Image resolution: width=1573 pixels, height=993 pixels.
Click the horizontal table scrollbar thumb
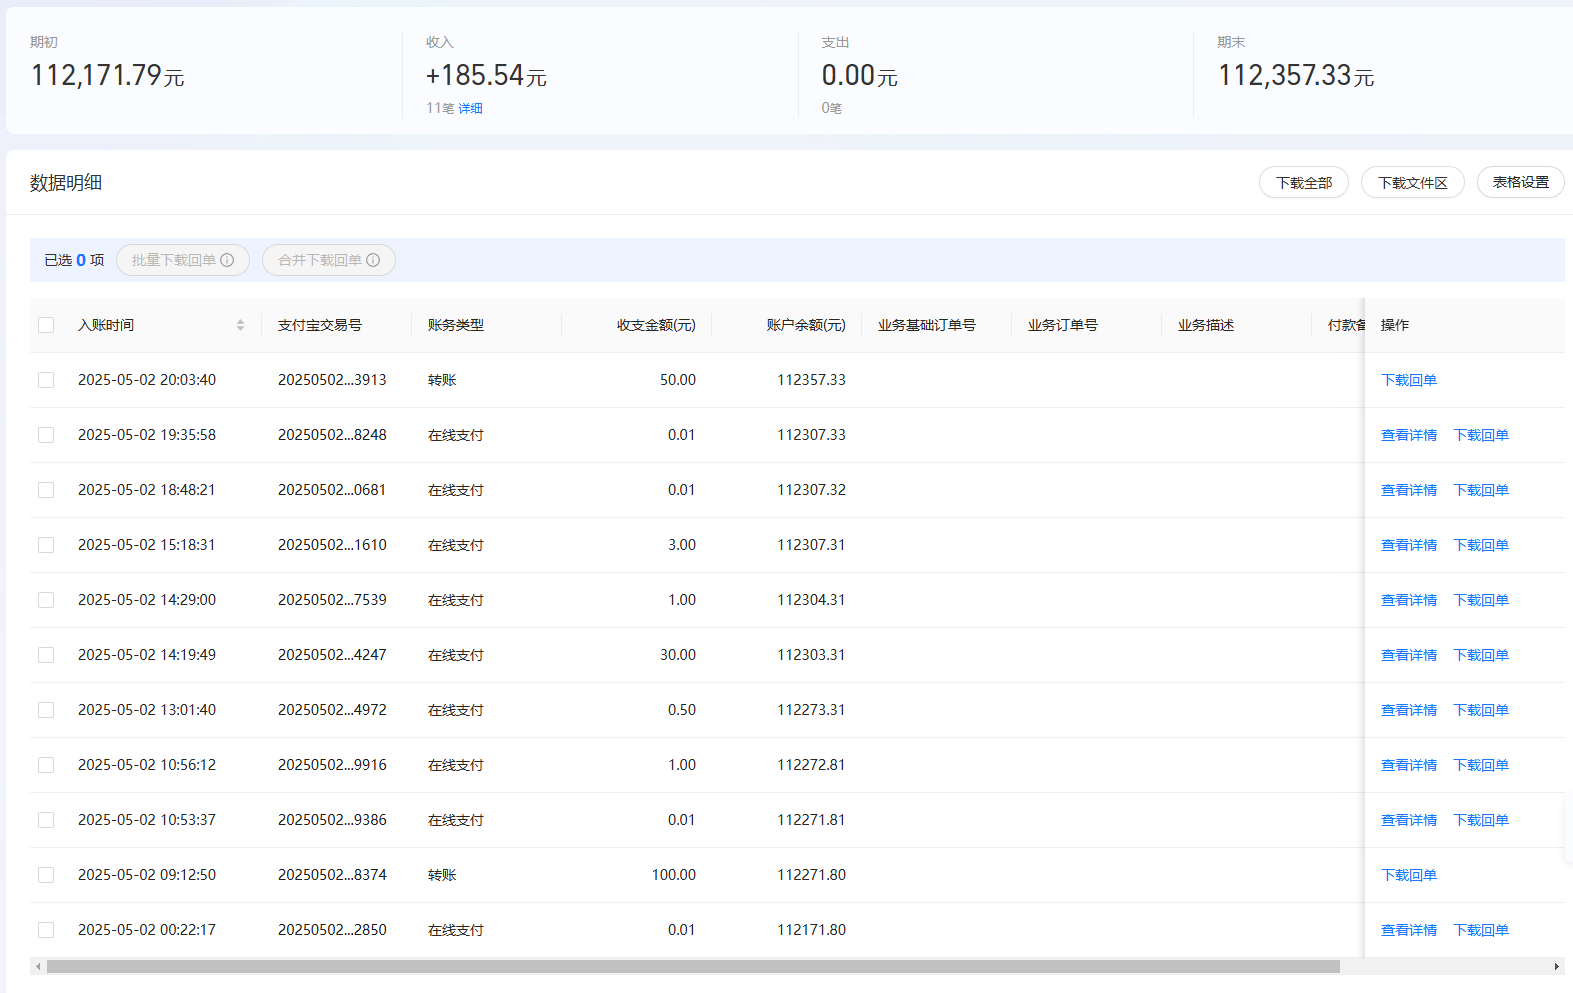(693, 966)
